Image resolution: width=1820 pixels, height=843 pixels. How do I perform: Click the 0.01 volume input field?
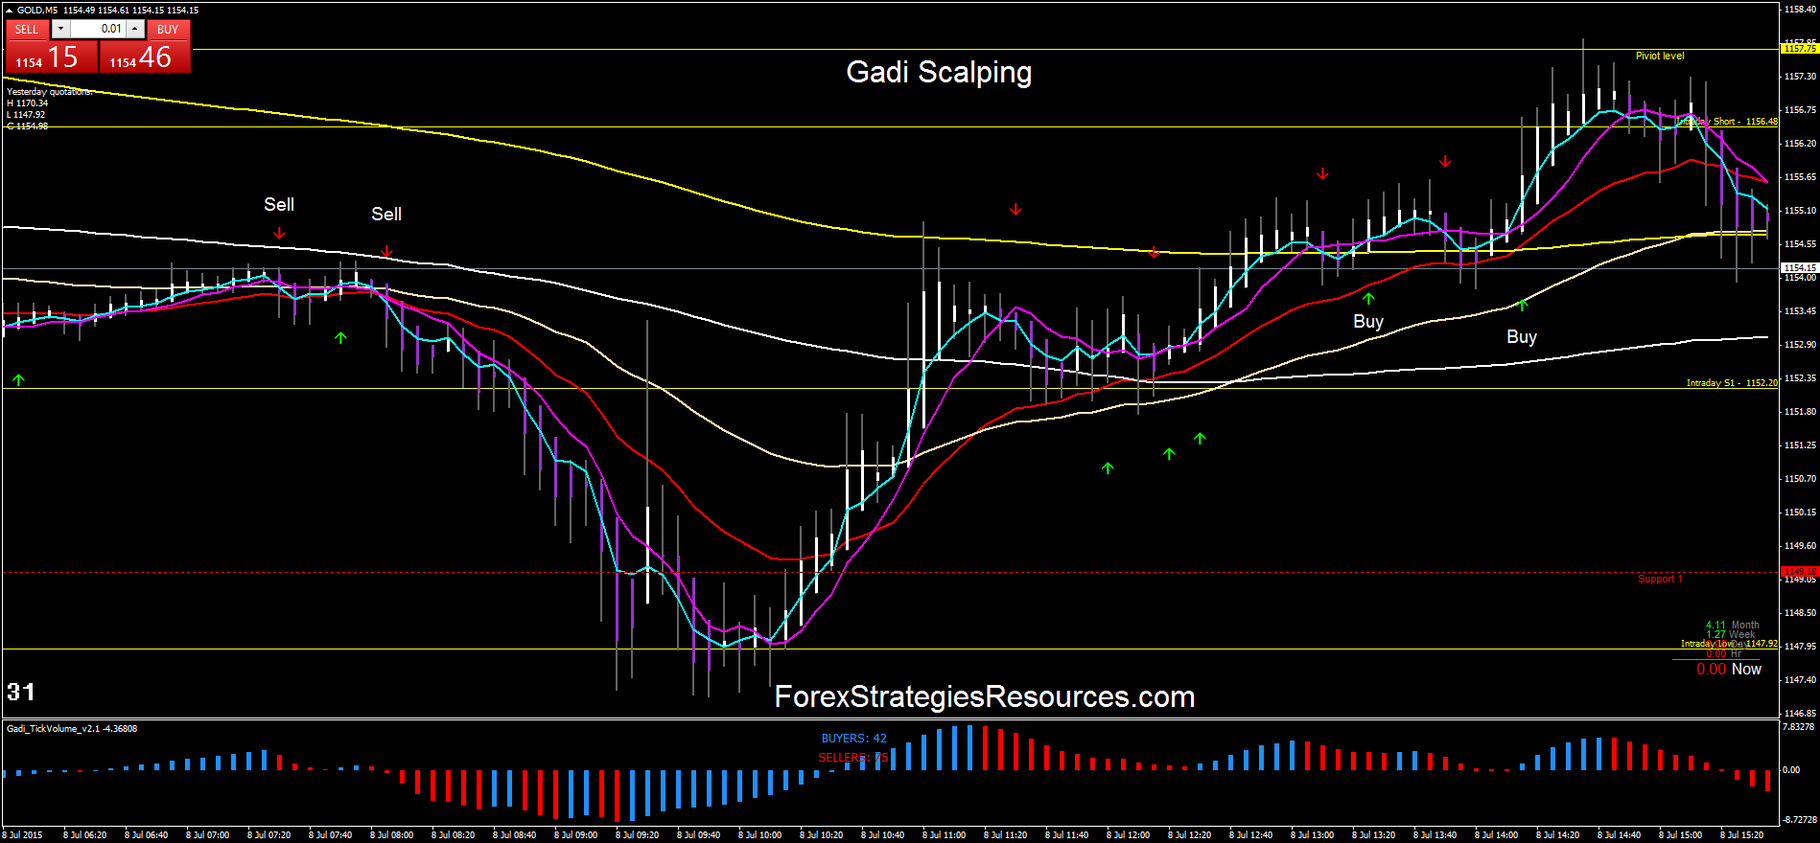[98, 29]
